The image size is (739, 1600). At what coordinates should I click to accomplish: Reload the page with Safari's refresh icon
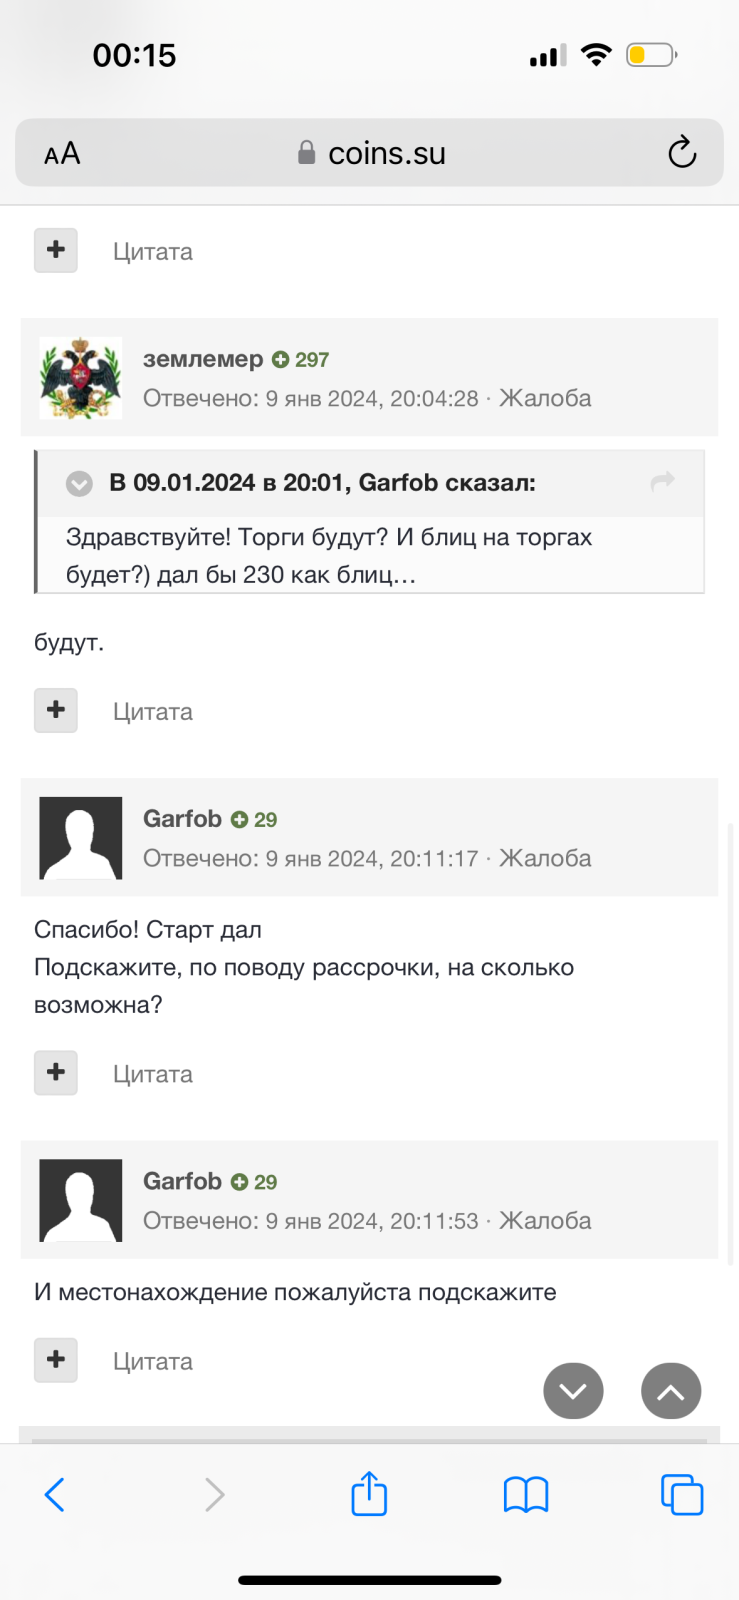coord(682,153)
